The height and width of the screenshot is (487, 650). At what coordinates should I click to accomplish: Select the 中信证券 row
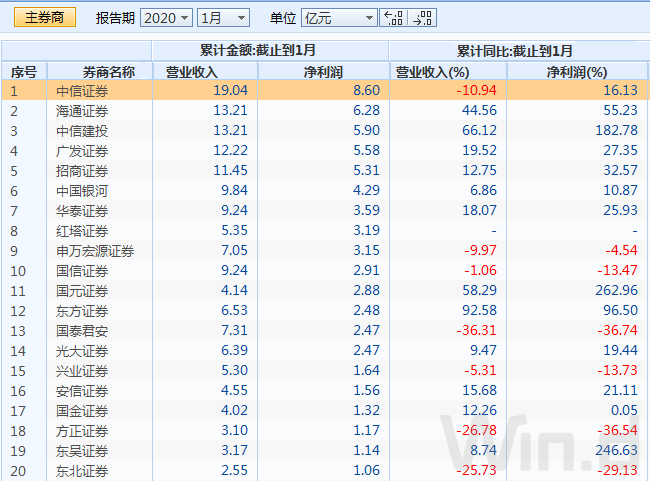click(324, 90)
